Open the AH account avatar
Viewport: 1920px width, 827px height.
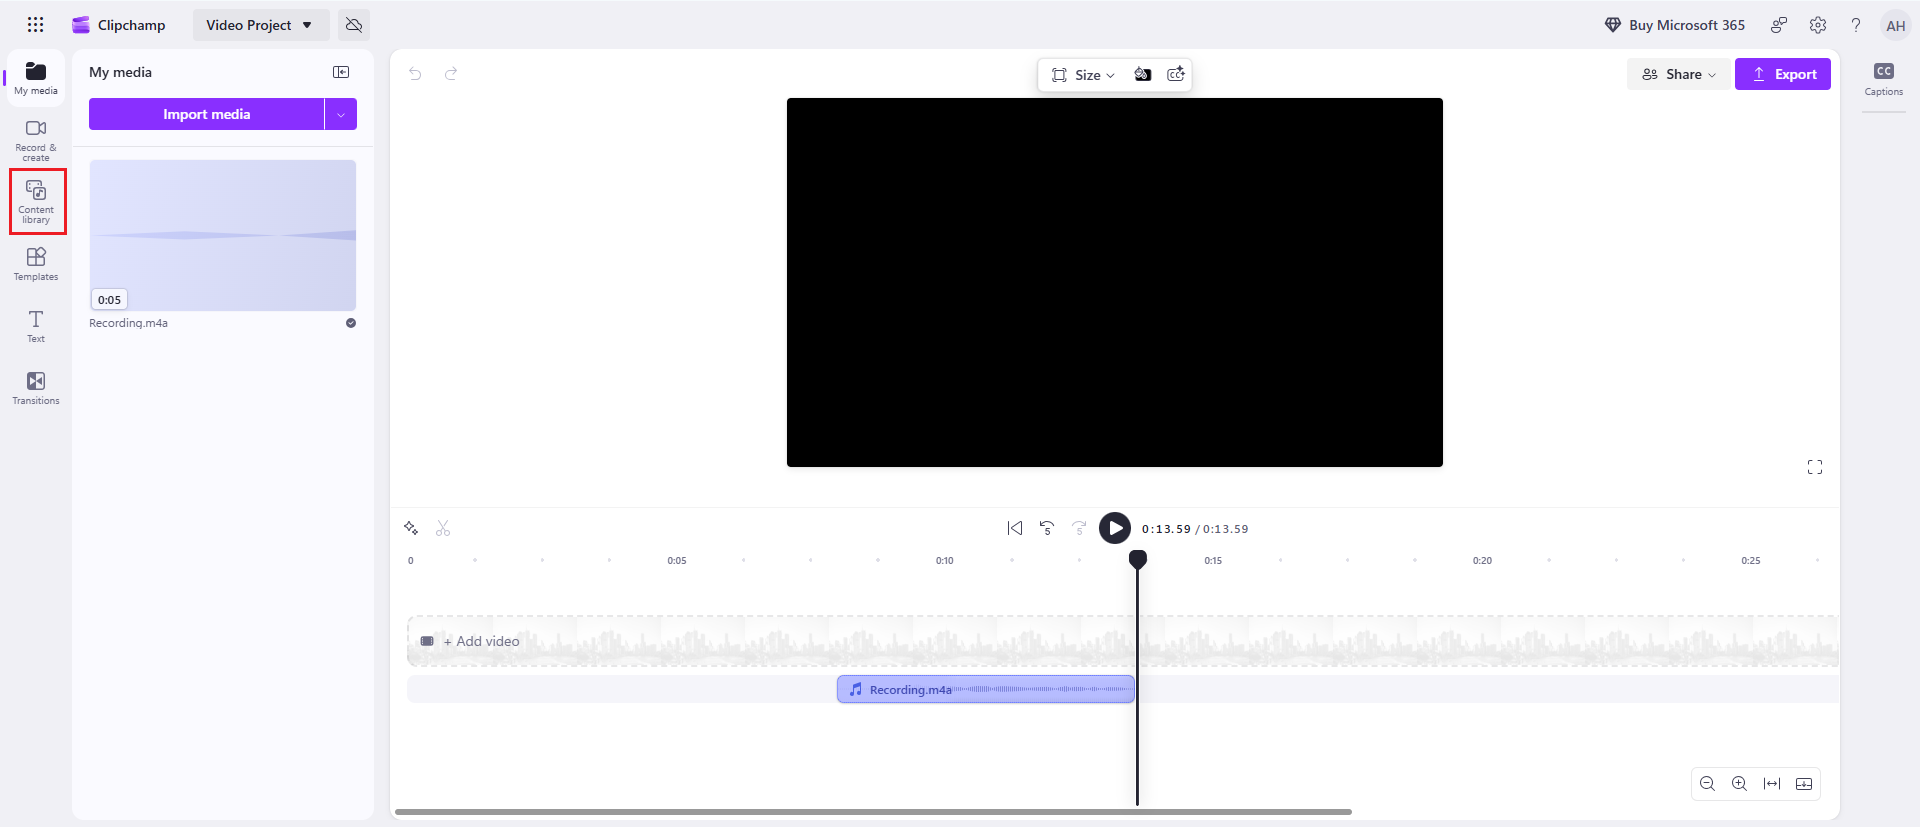point(1895,26)
